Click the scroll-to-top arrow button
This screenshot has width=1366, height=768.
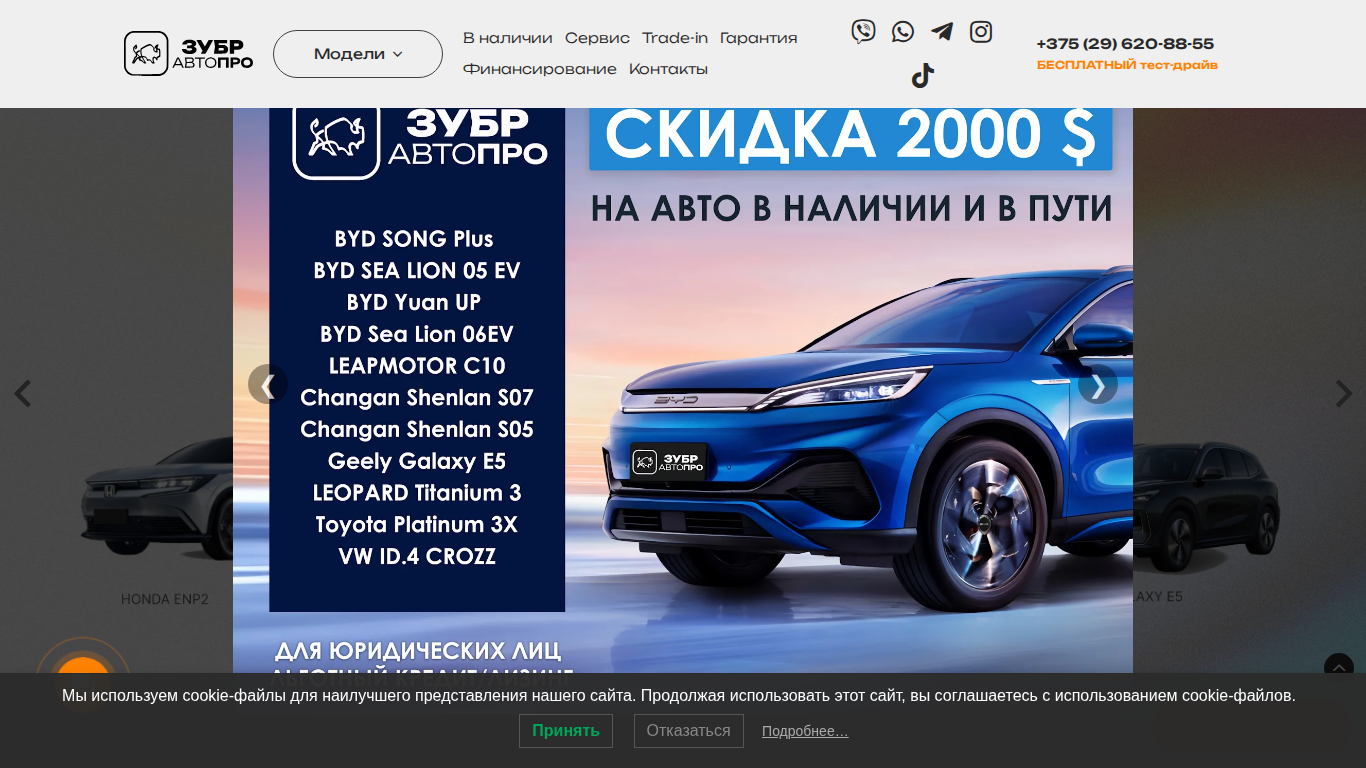1339,667
